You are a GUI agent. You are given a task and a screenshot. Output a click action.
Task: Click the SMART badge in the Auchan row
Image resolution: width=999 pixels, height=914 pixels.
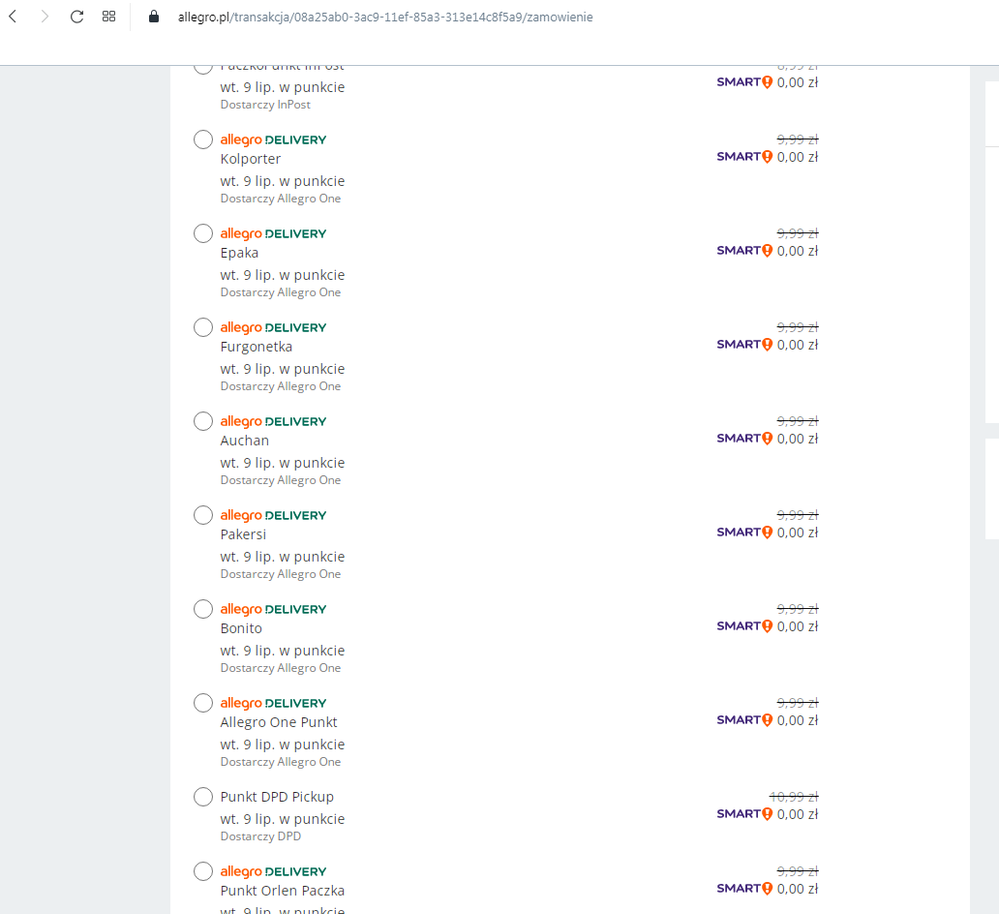tap(744, 438)
